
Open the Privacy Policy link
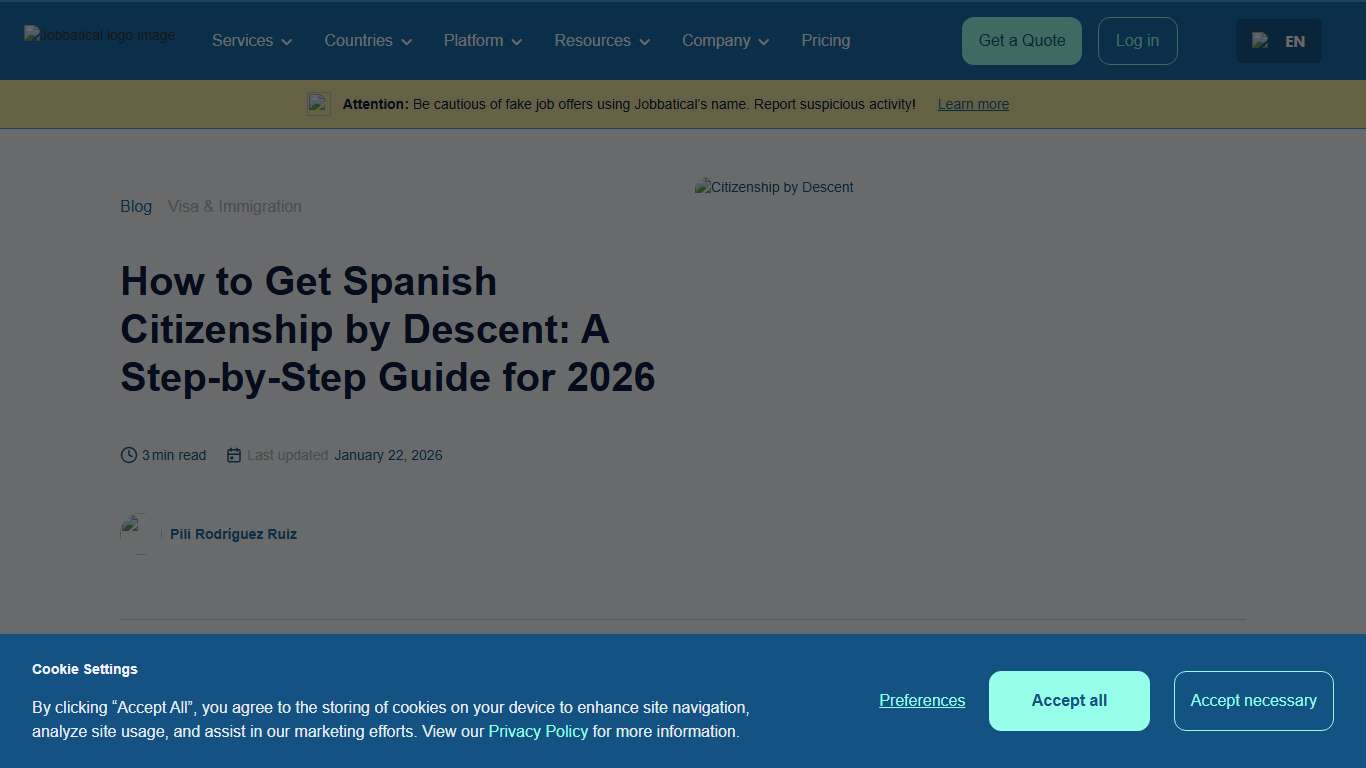tap(538, 731)
